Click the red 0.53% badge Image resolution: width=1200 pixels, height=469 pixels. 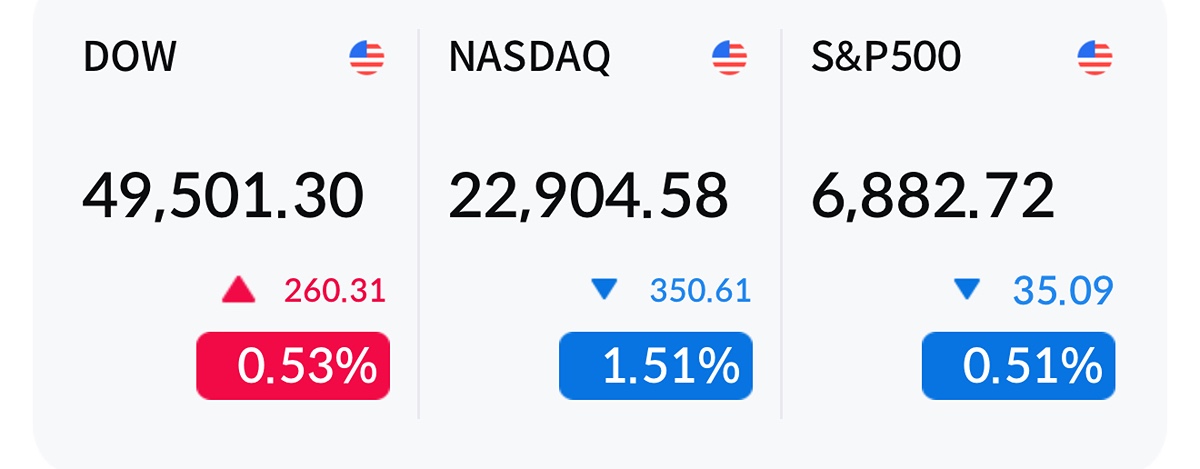[293, 367]
